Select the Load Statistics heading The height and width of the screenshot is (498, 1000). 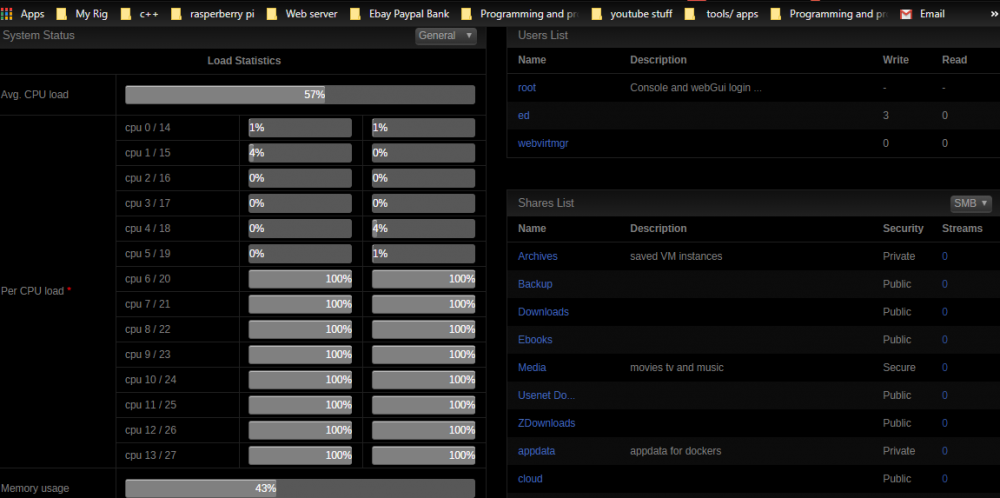pyautogui.click(x=244, y=61)
